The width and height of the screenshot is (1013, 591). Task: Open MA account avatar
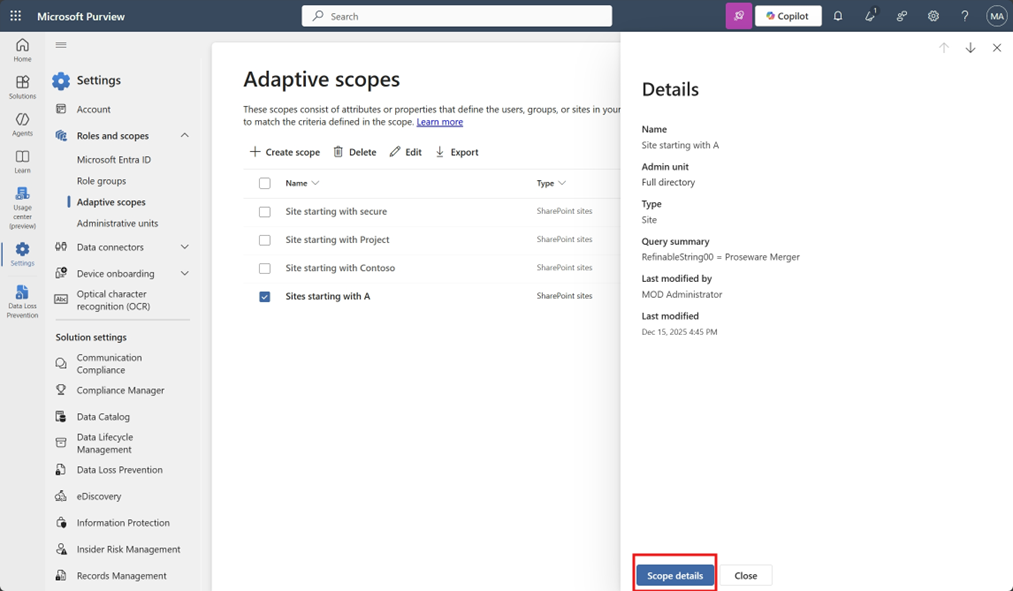click(996, 16)
